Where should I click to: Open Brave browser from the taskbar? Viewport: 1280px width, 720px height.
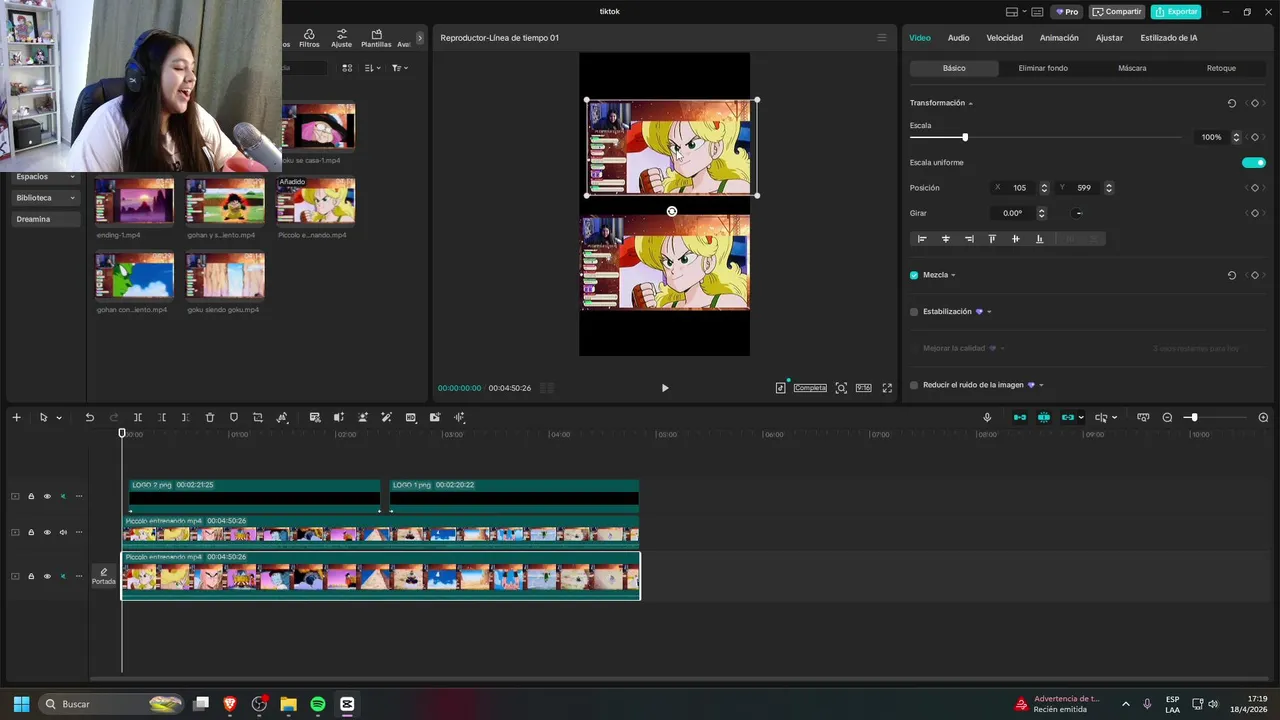click(230, 704)
